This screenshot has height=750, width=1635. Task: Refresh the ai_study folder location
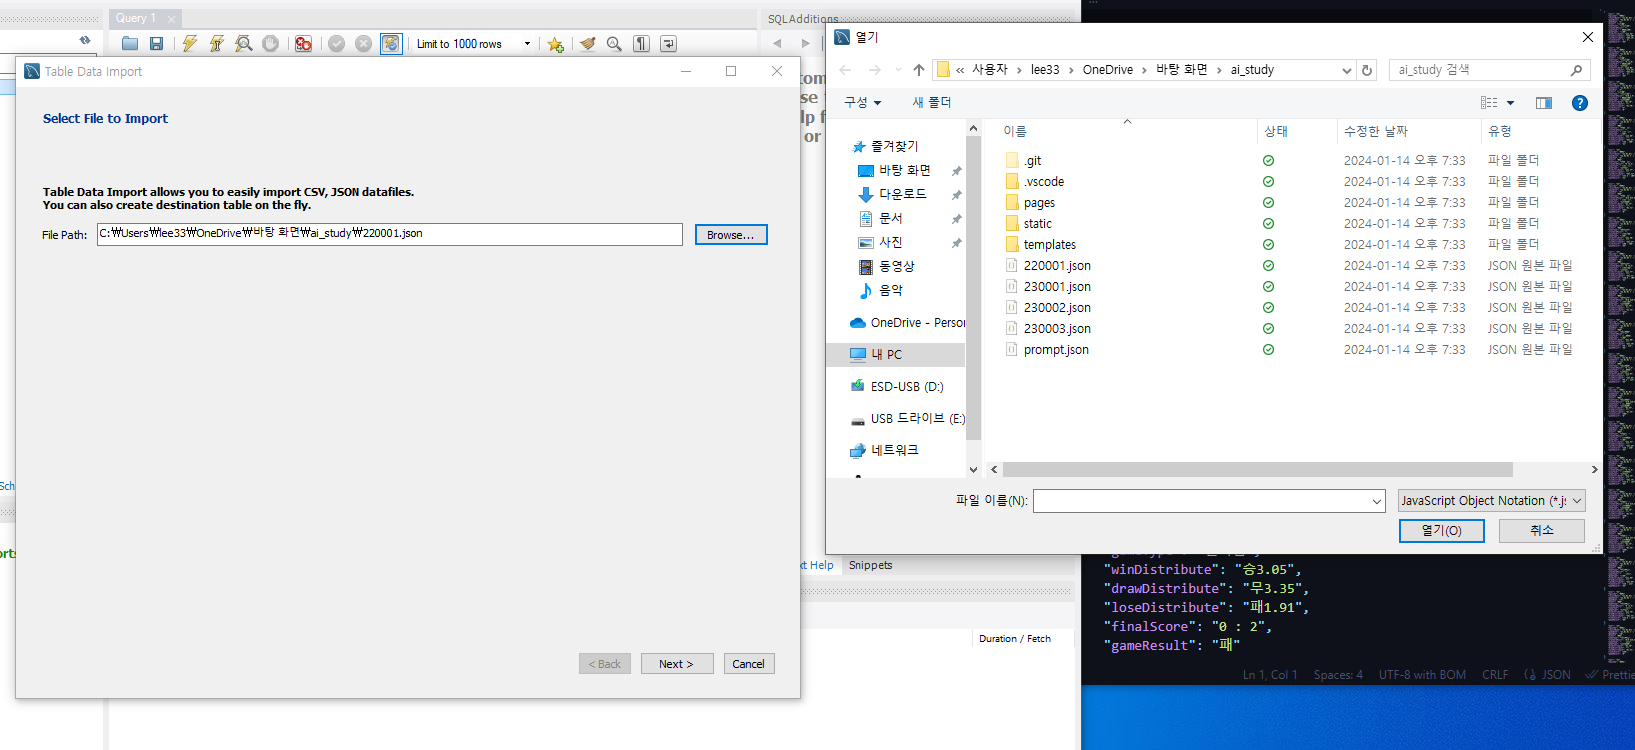(x=1367, y=70)
